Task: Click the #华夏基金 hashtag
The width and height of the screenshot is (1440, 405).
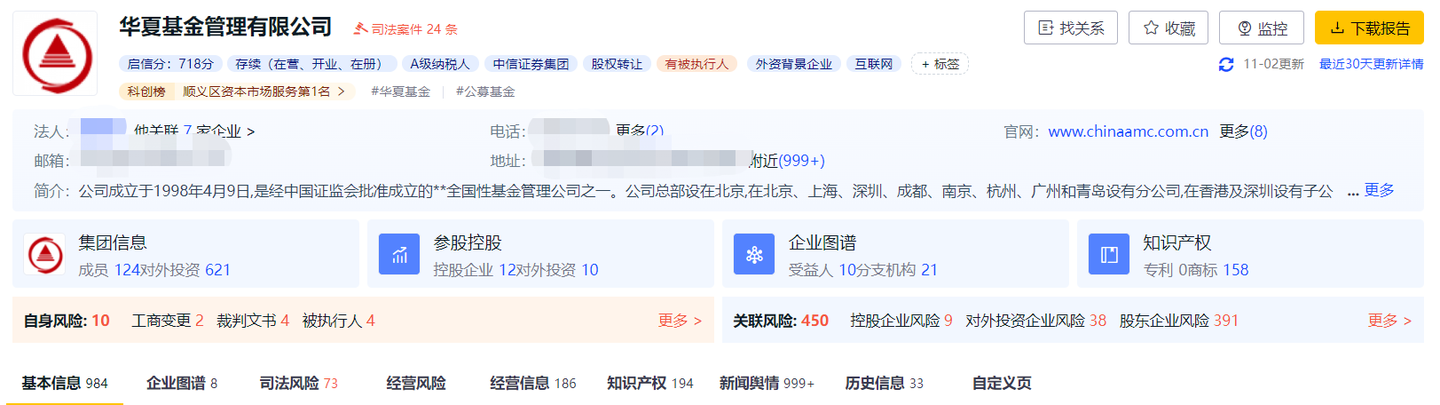Action: pyautogui.click(x=400, y=91)
